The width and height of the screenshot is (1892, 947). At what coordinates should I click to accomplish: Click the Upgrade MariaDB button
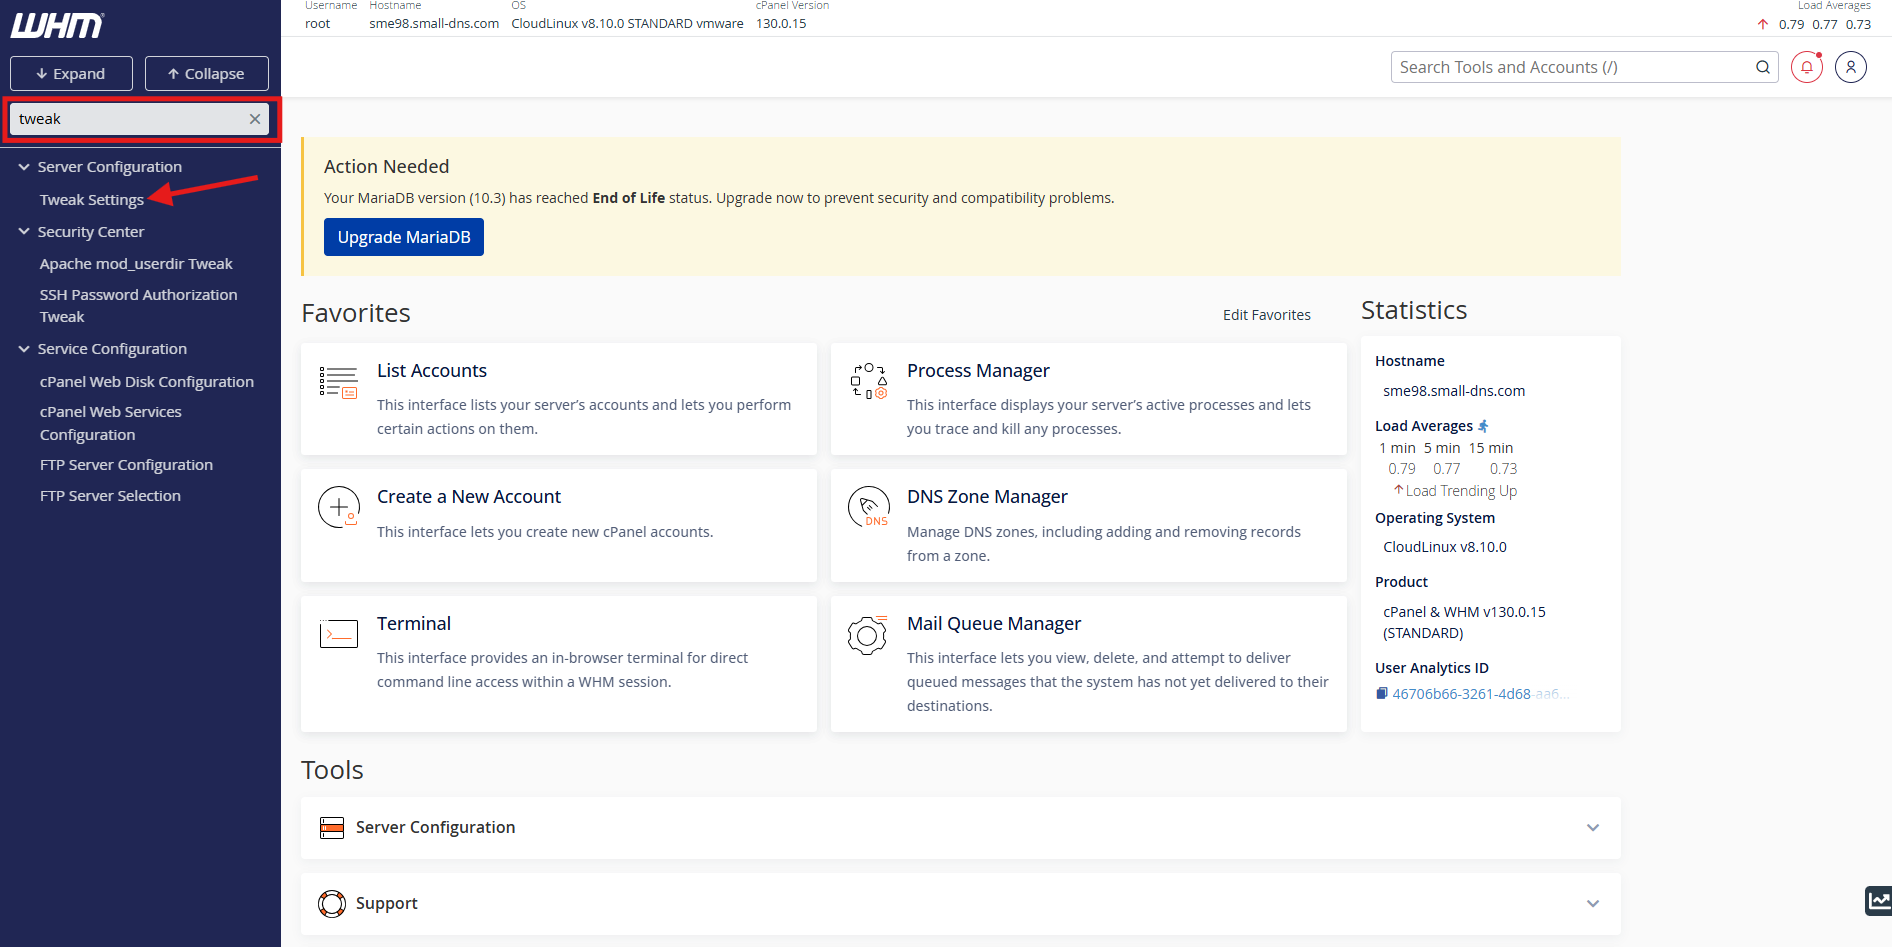point(403,237)
